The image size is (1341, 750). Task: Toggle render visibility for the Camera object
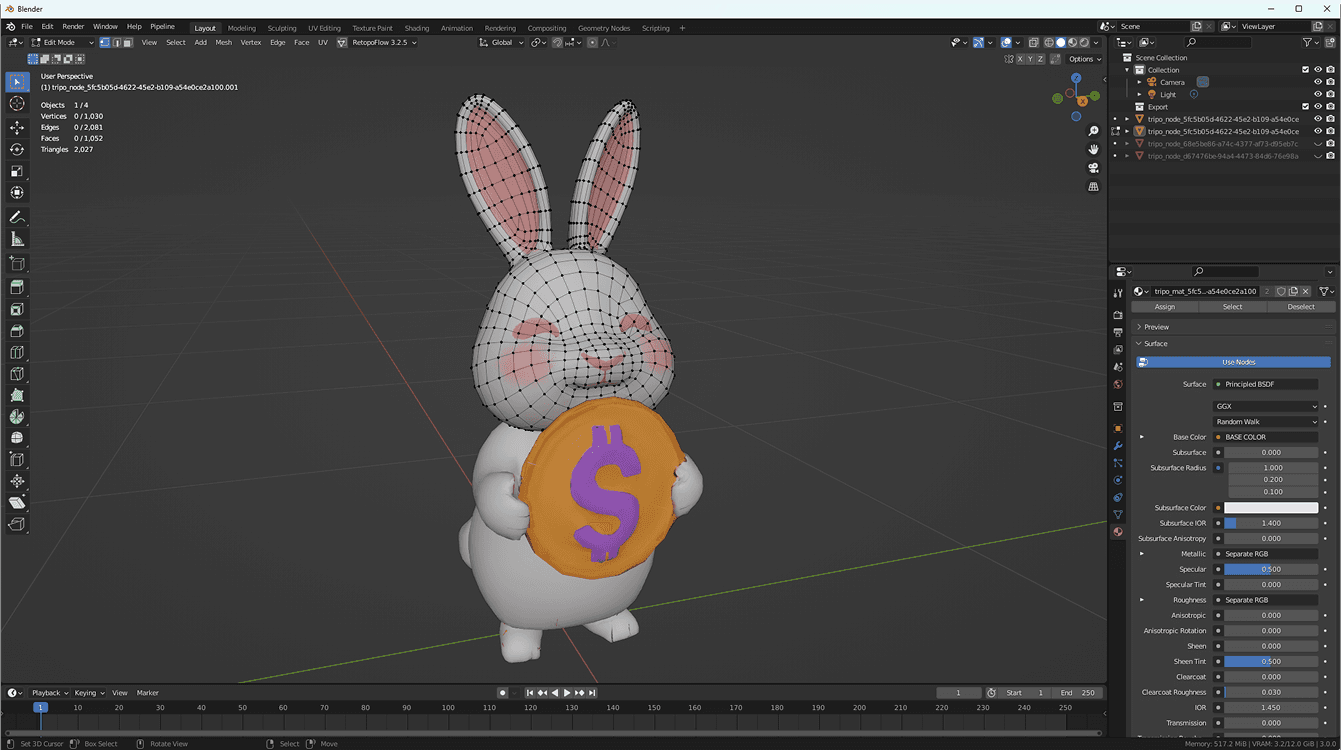[1330, 82]
